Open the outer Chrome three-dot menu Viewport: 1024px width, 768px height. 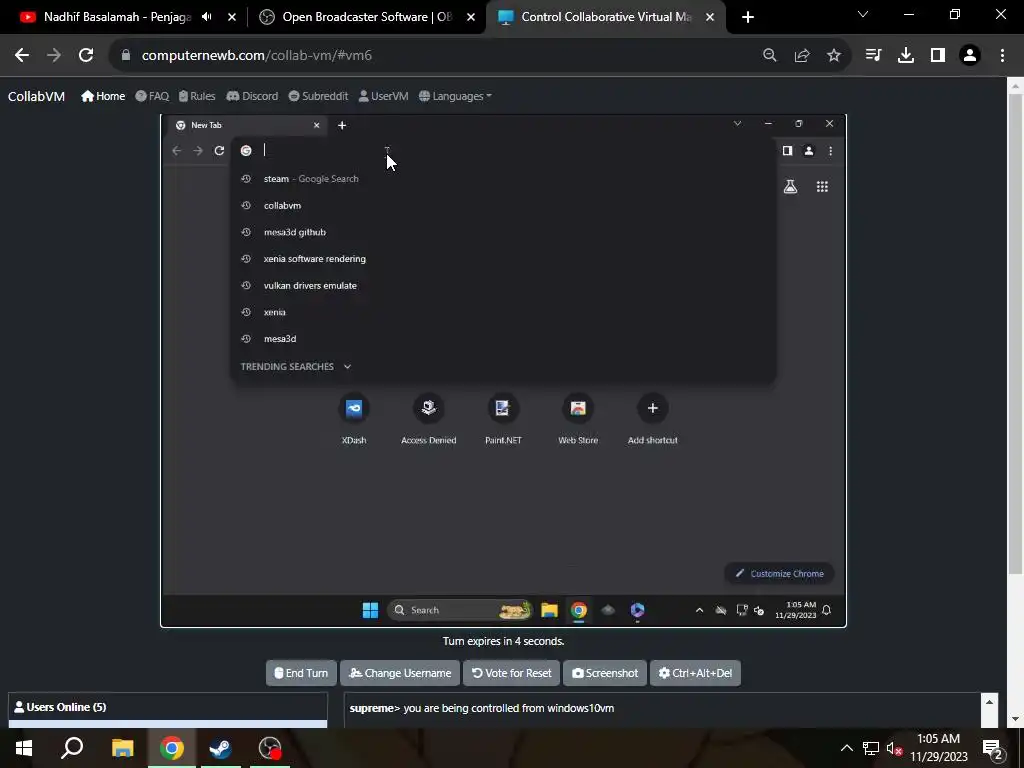[1002, 56]
